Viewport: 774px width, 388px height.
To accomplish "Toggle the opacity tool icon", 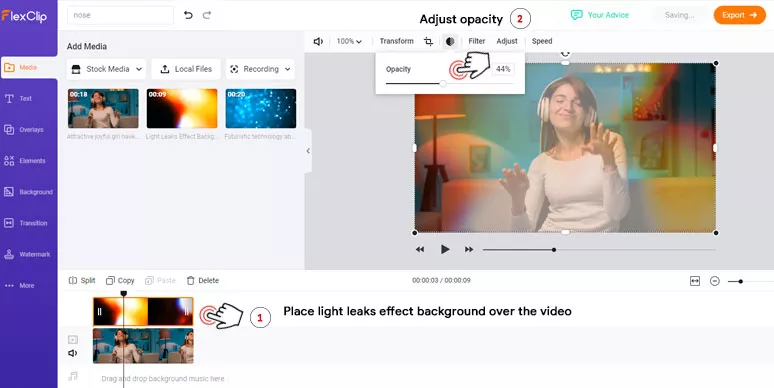I will pos(450,41).
